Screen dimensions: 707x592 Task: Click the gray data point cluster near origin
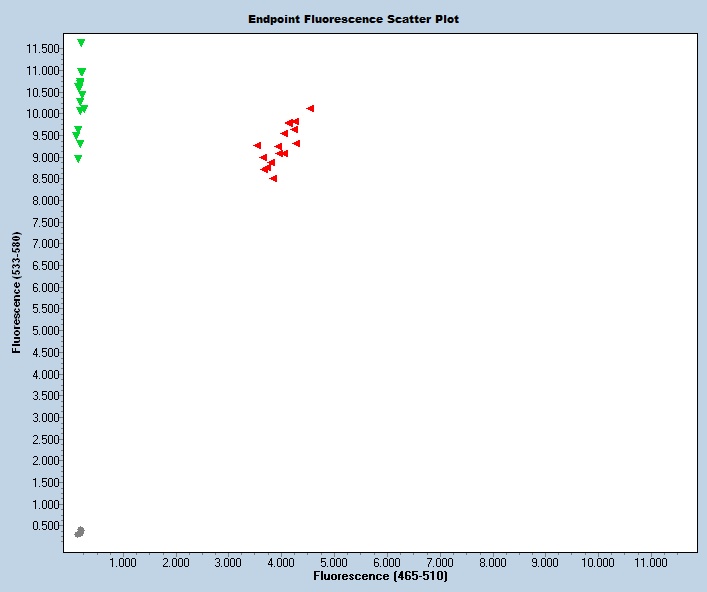pos(80,532)
